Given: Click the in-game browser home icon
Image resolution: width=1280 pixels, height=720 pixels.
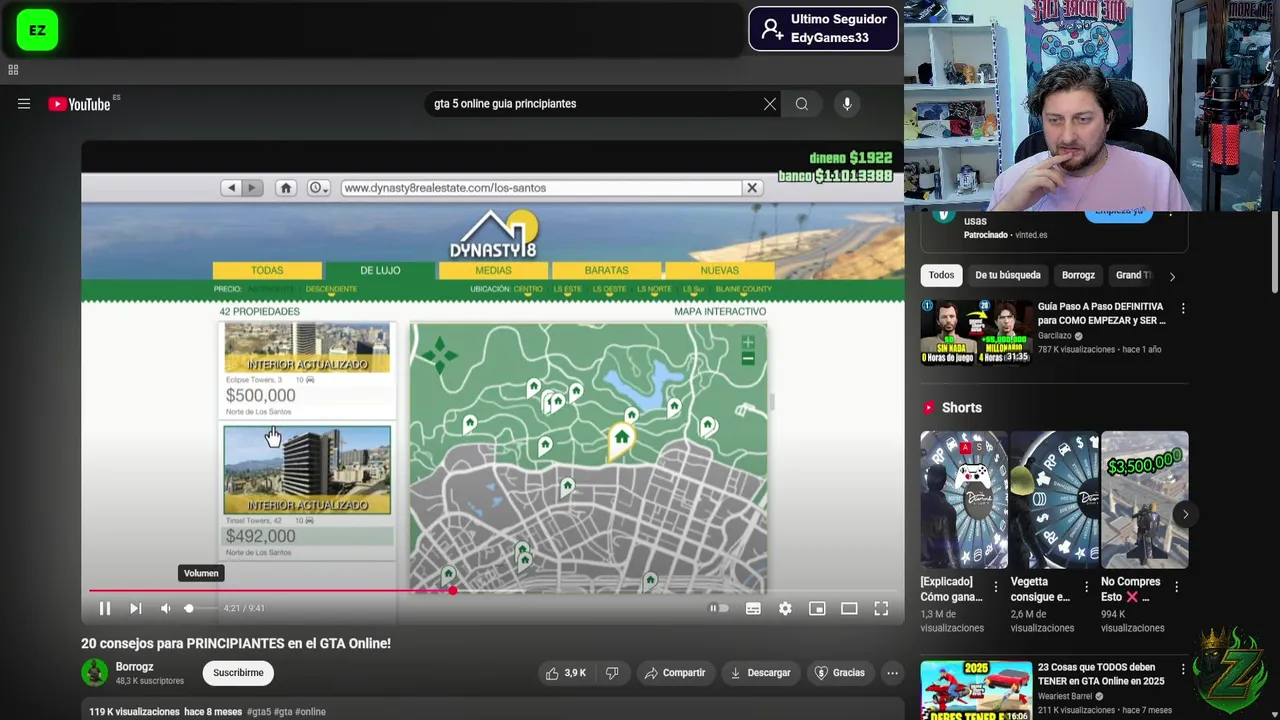Looking at the screenshot, I should 285,188.
